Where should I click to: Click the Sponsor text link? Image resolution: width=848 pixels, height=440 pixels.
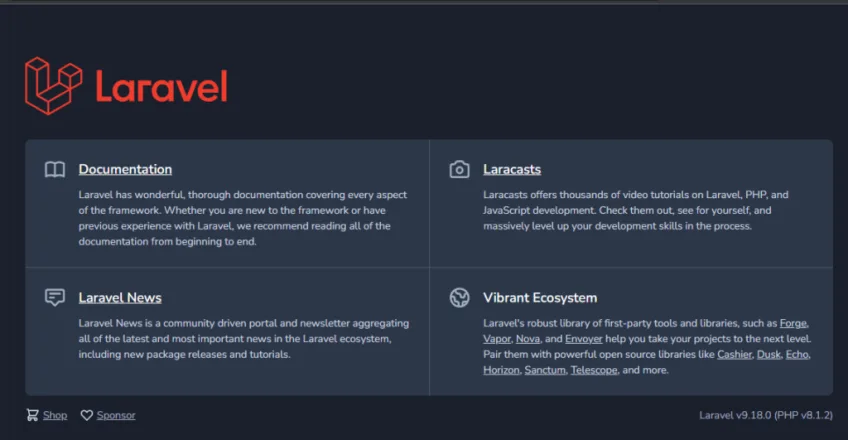116,415
